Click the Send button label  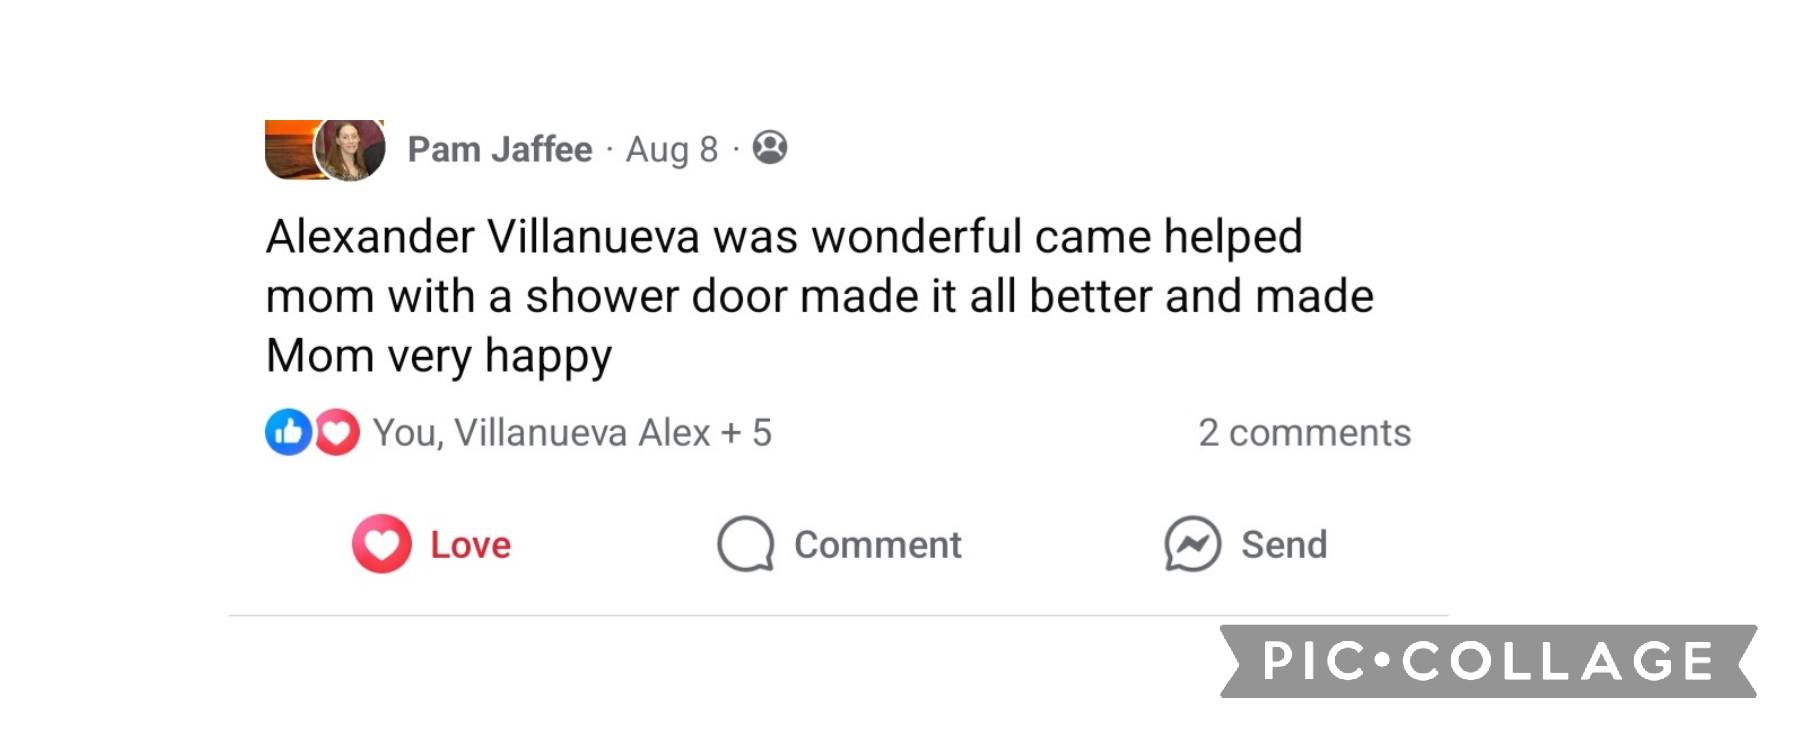click(1284, 545)
